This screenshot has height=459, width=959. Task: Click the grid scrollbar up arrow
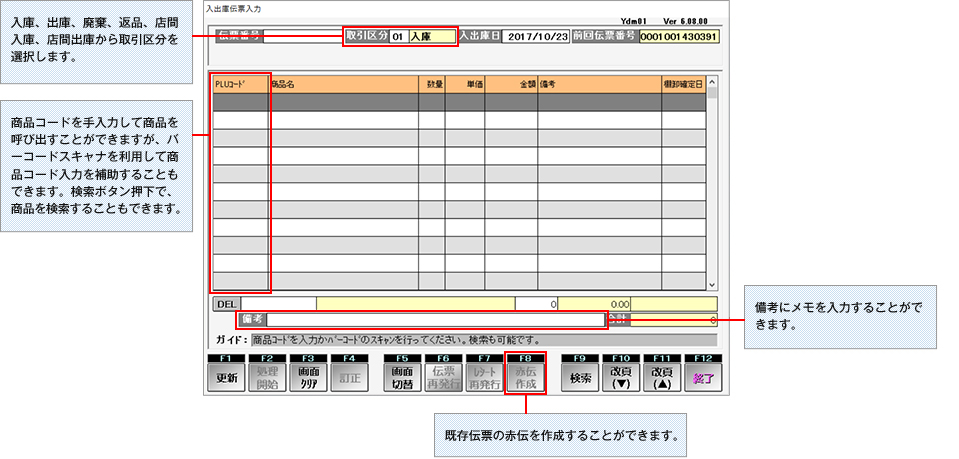click(712, 83)
